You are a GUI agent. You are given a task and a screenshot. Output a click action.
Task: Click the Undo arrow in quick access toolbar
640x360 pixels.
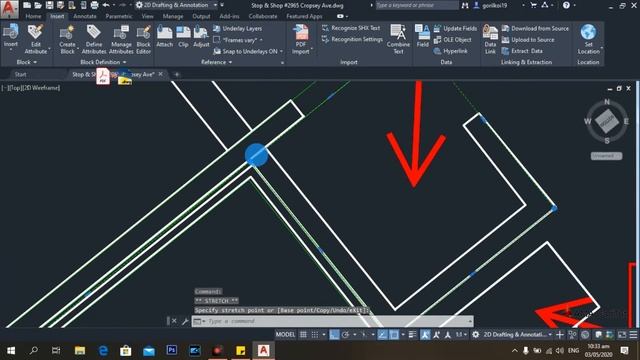click(x=106, y=5)
